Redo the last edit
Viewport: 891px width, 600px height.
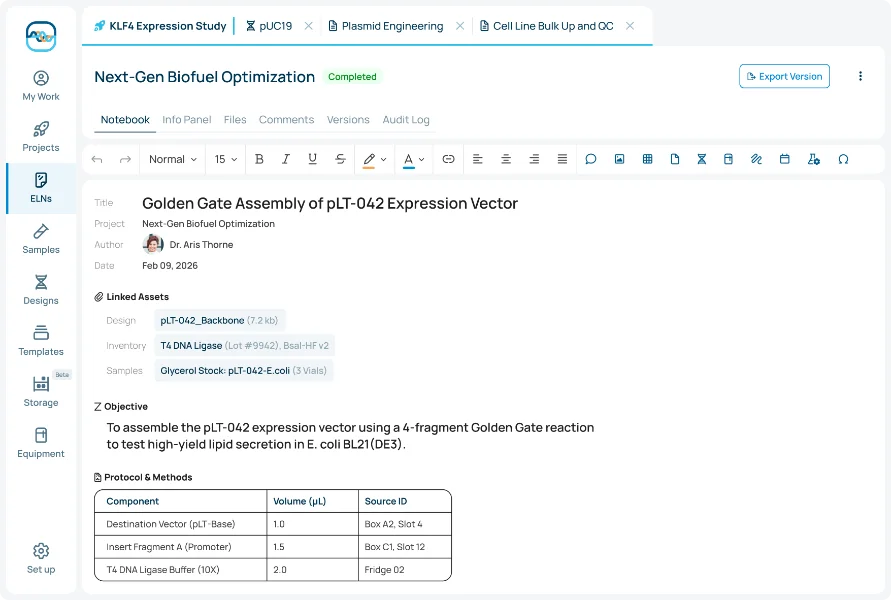coord(125,160)
